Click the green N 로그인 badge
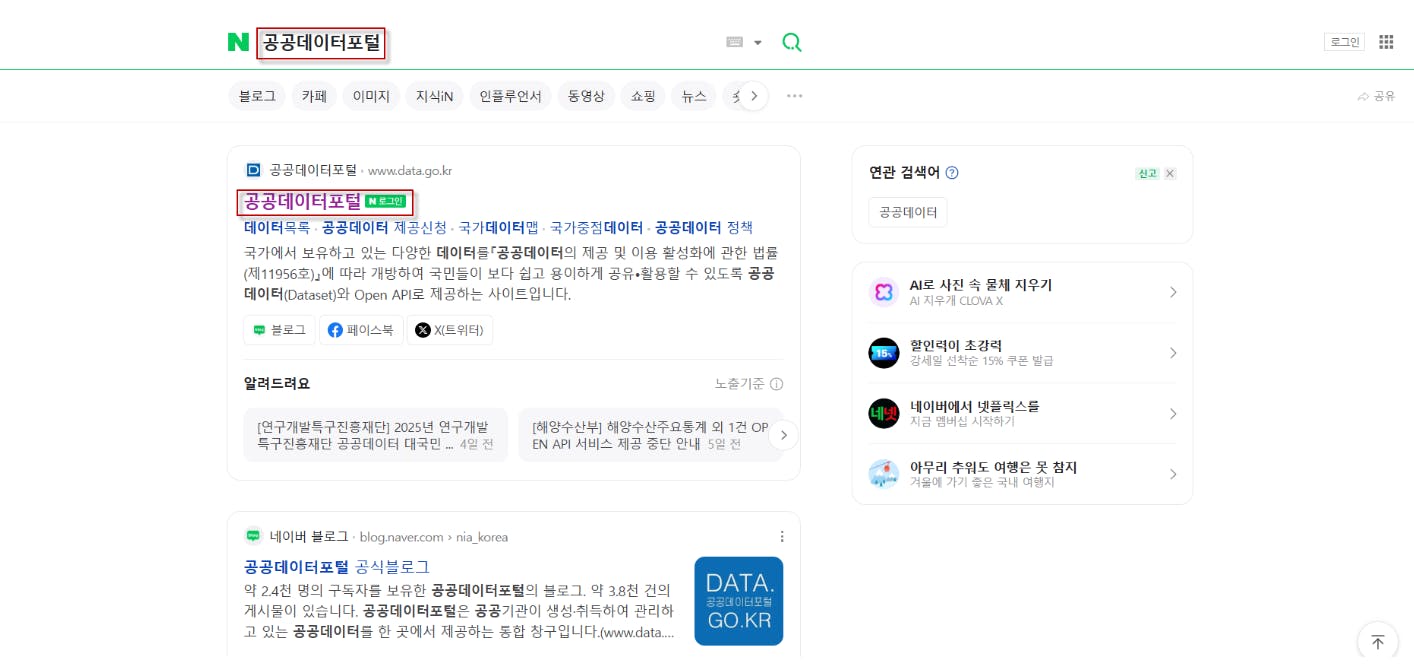Image resolution: width=1414 pixels, height=668 pixels. [386, 202]
